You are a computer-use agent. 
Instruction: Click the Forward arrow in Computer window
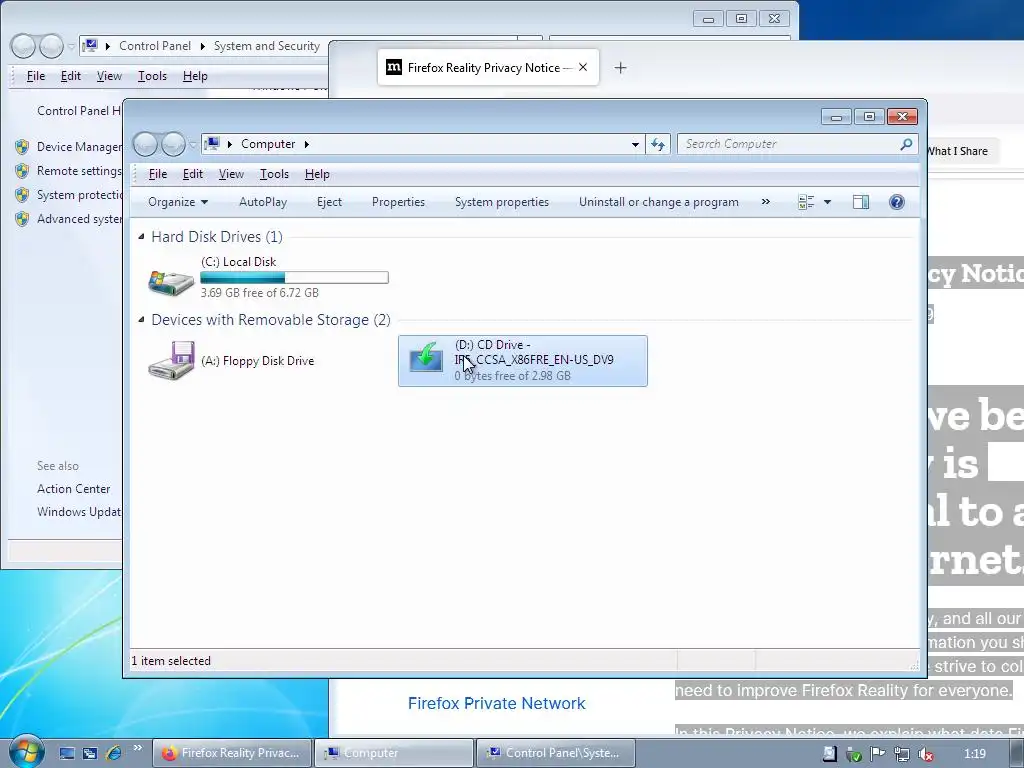[173, 144]
